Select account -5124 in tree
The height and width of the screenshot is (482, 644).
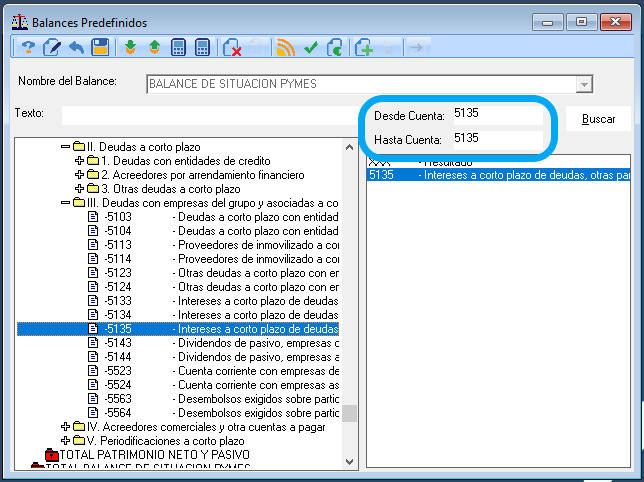click(213, 287)
